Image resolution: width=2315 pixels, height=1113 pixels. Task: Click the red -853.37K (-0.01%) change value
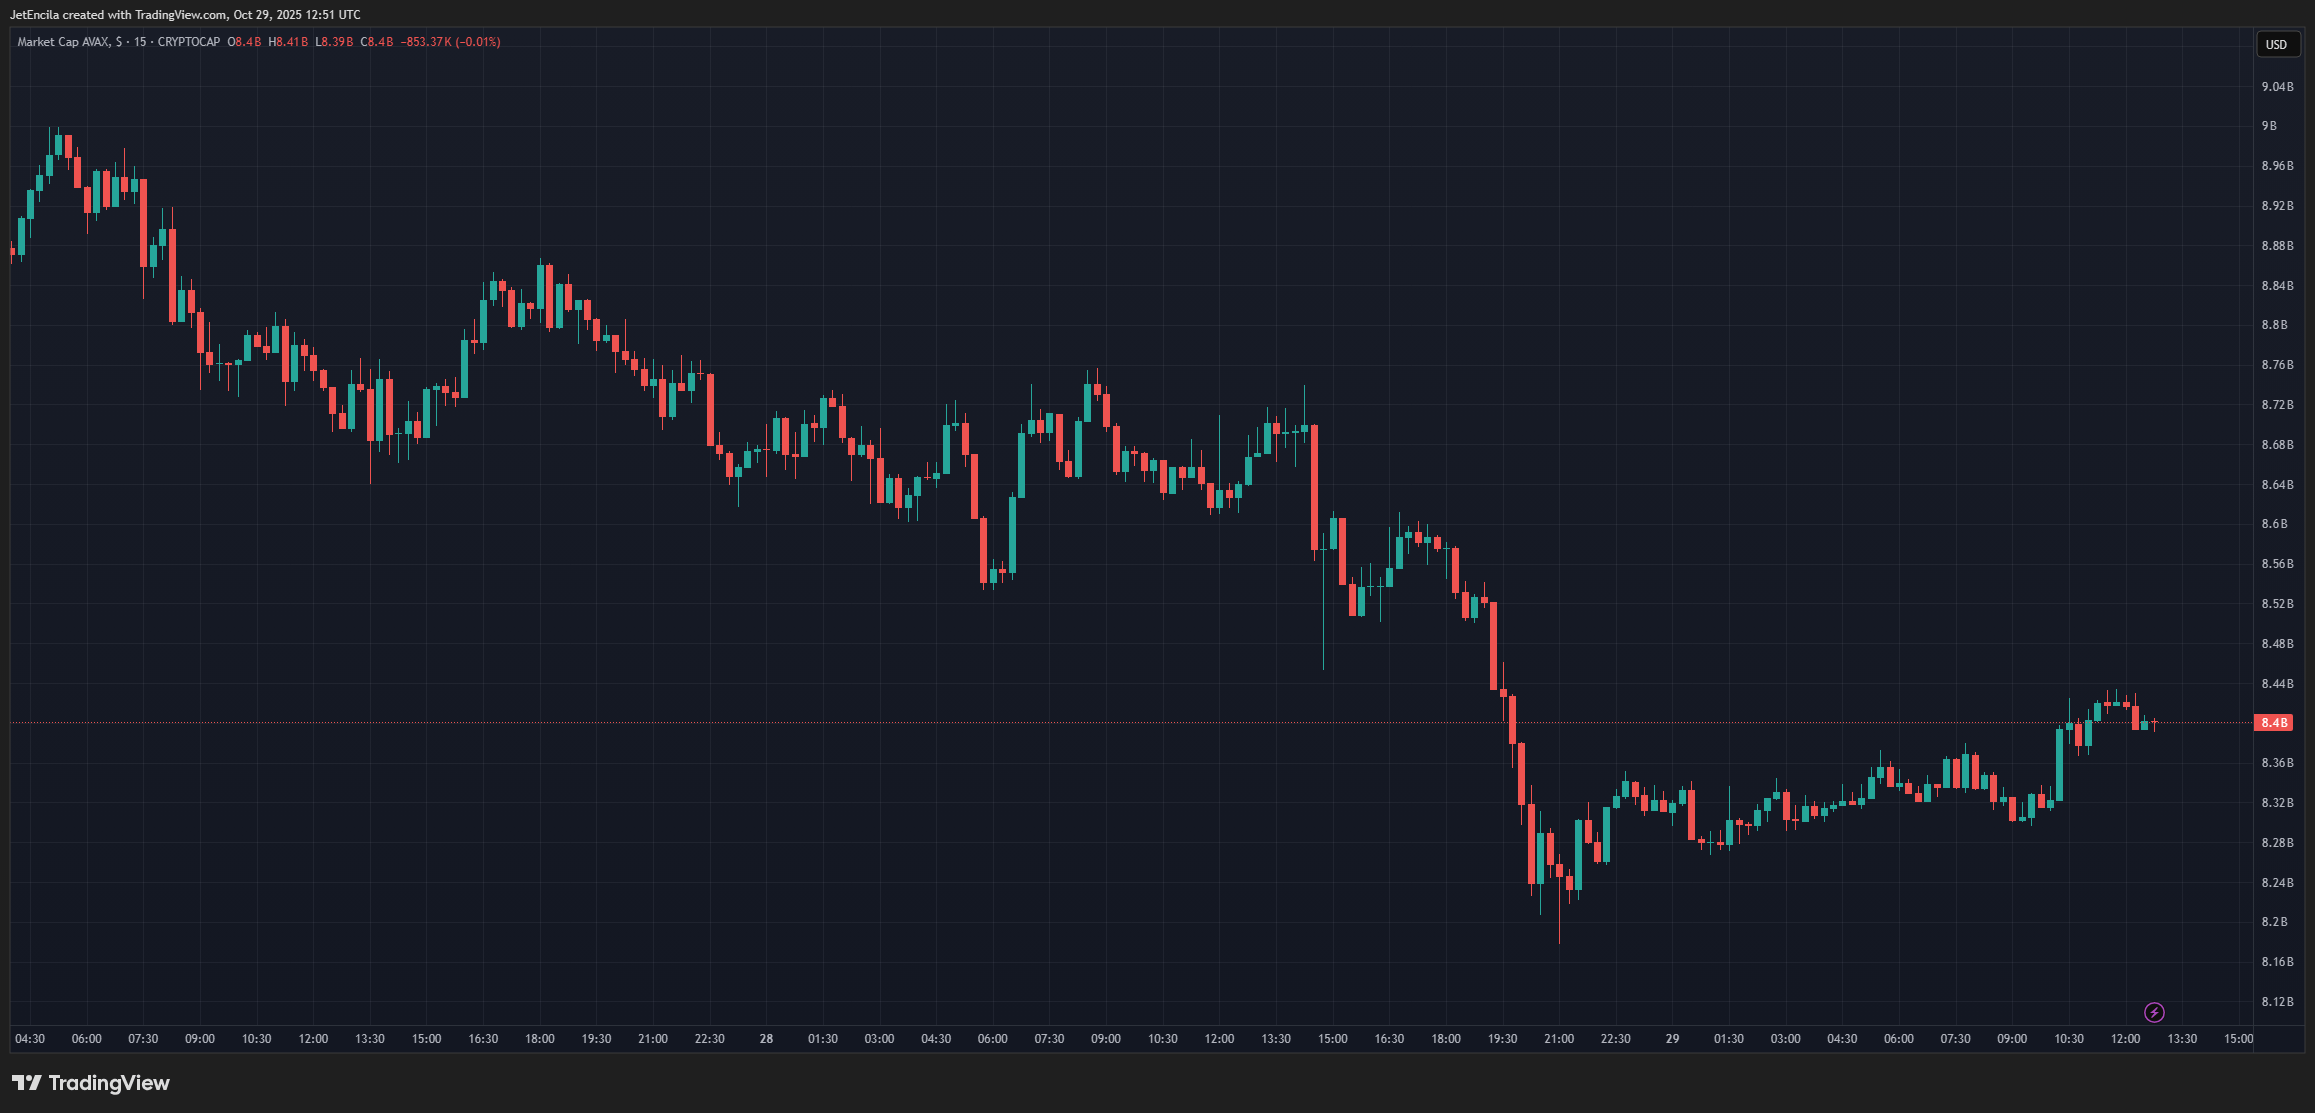coord(450,42)
